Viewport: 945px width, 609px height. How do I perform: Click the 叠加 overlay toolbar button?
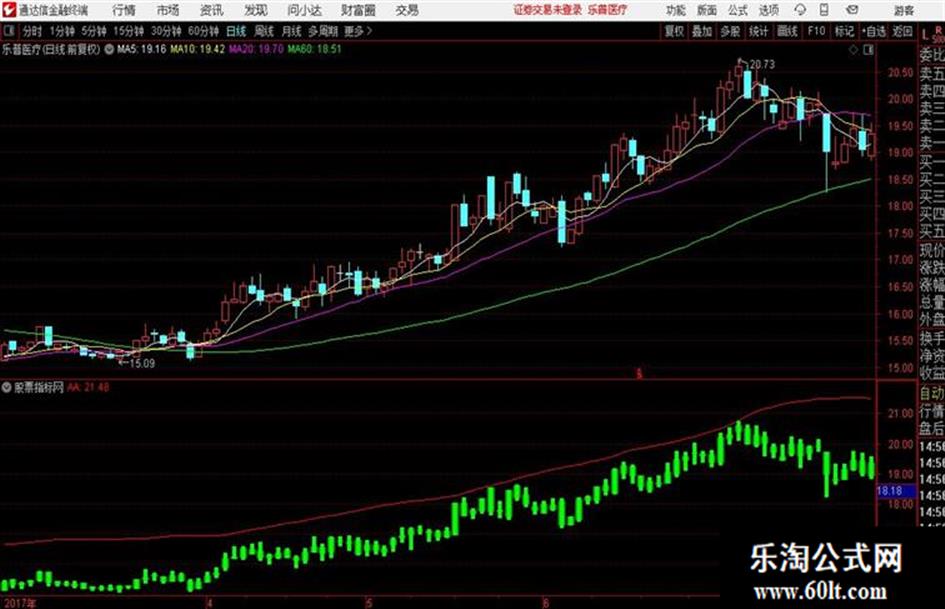click(702, 31)
